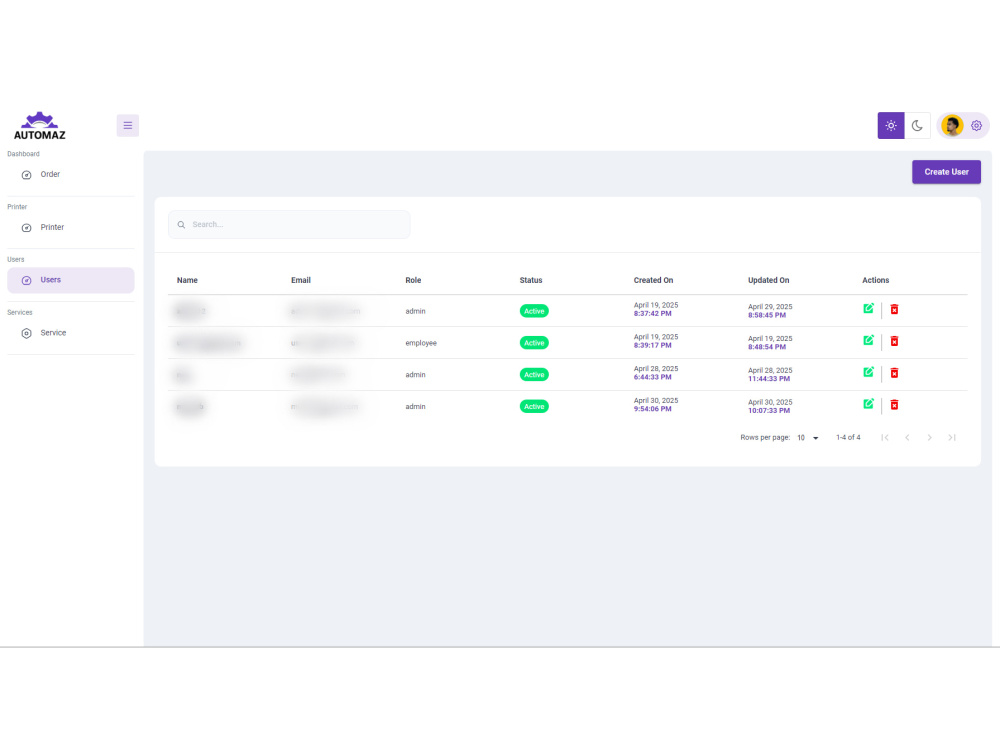Select Users in the sidebar
The height and width of the screenshot is (750, 1000).
[x=70, y=280]
